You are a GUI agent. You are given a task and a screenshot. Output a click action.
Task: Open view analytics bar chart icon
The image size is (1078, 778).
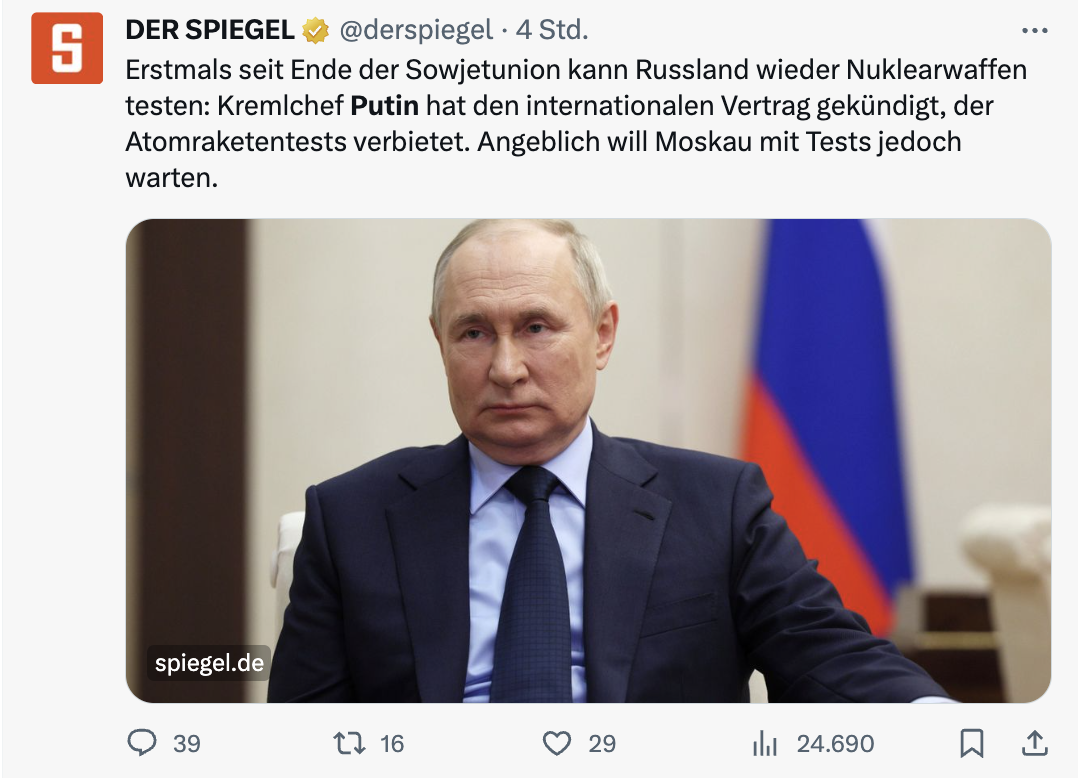pos(764,743)
